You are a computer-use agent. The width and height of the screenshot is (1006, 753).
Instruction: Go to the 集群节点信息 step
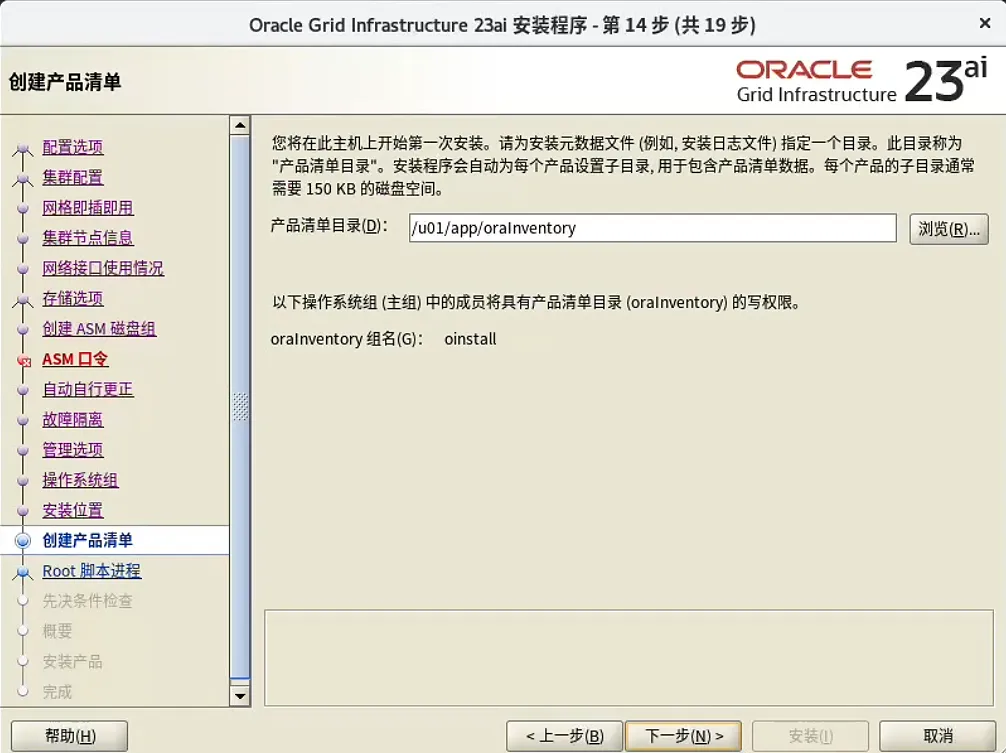[88, 238]
